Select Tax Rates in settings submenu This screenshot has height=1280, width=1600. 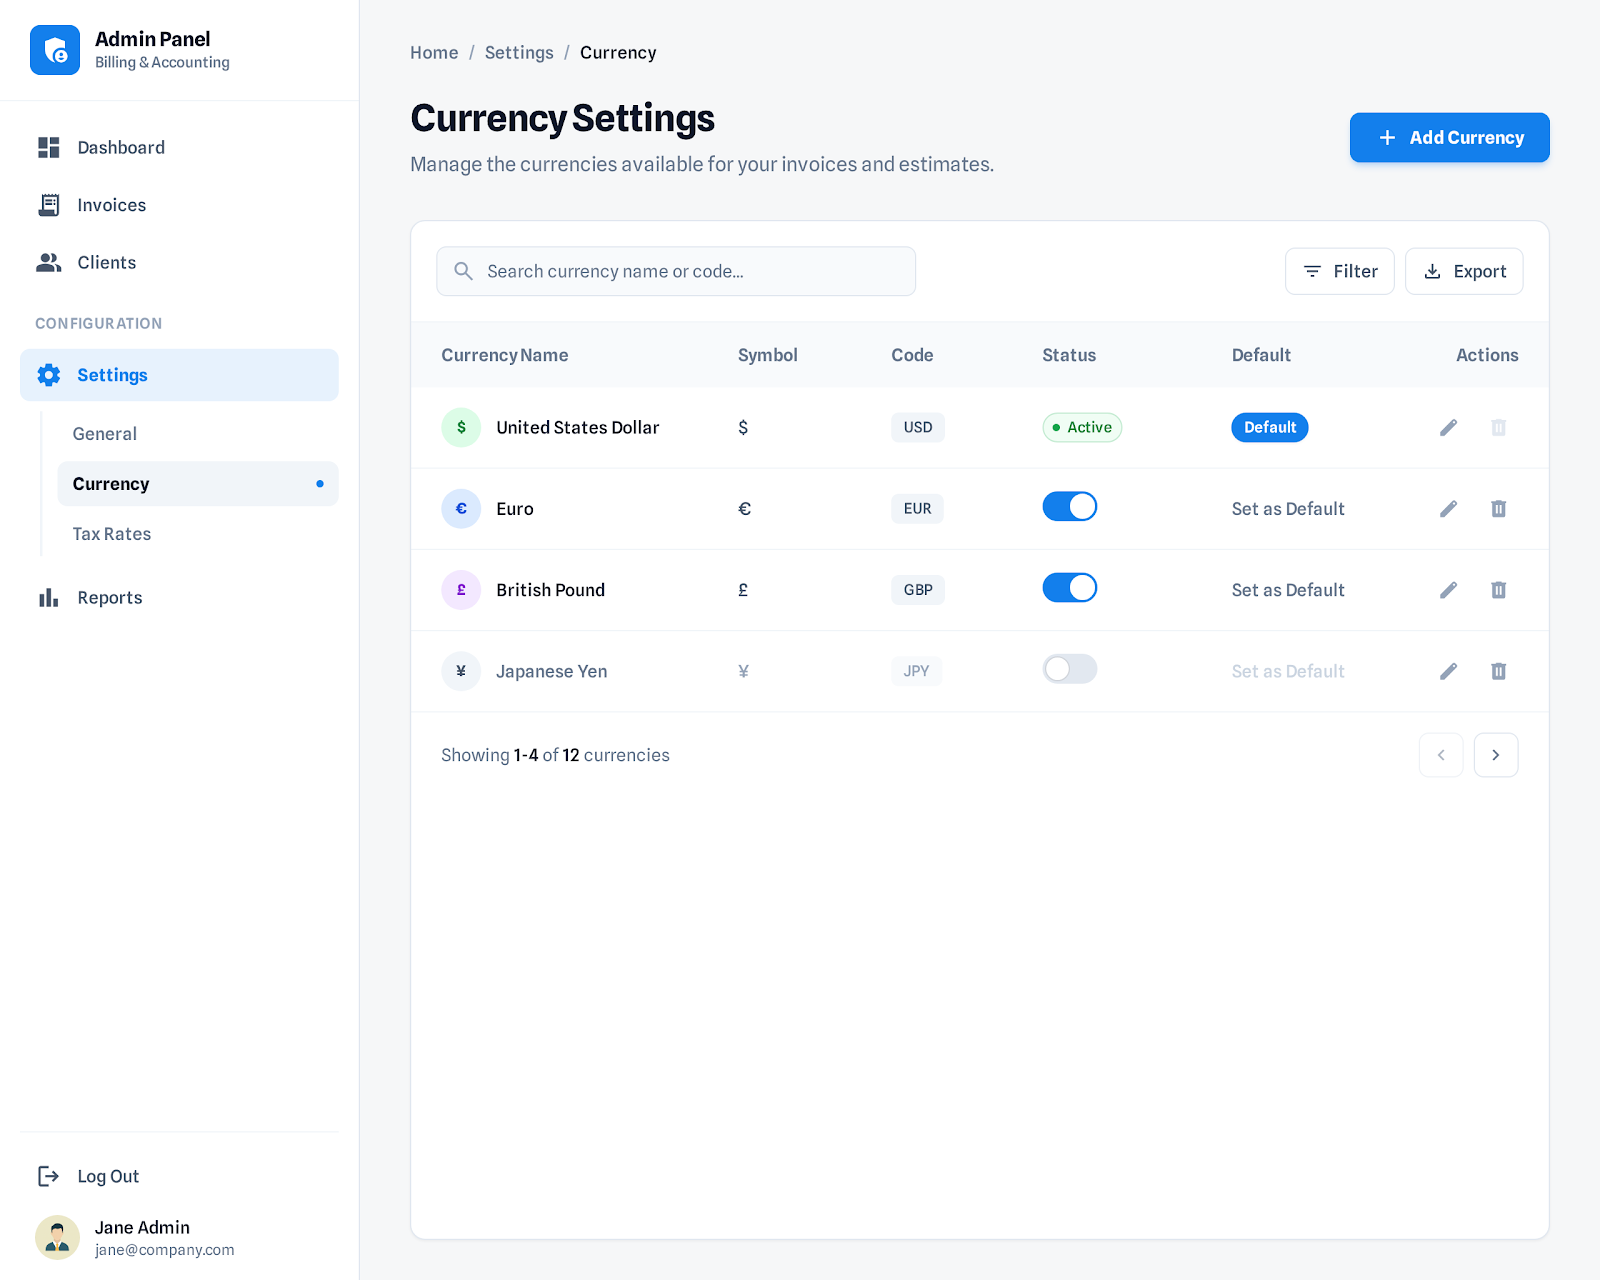coord(112,534)
